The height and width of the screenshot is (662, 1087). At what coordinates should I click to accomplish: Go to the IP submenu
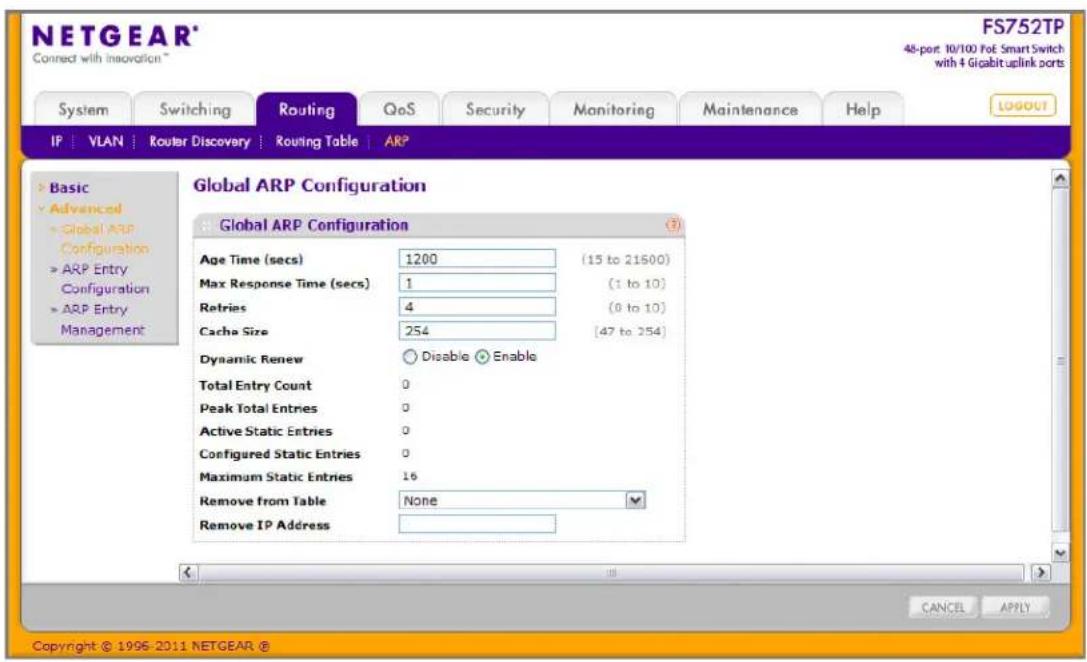coord(56,141)
